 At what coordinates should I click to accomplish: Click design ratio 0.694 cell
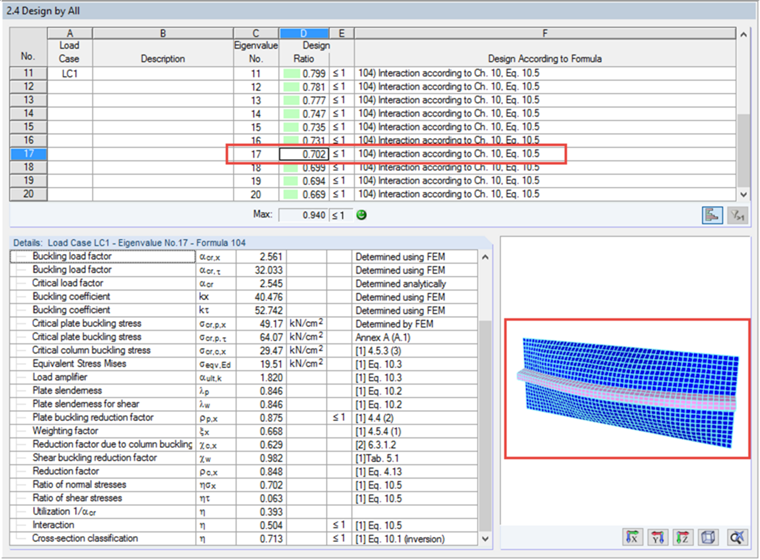304,181
